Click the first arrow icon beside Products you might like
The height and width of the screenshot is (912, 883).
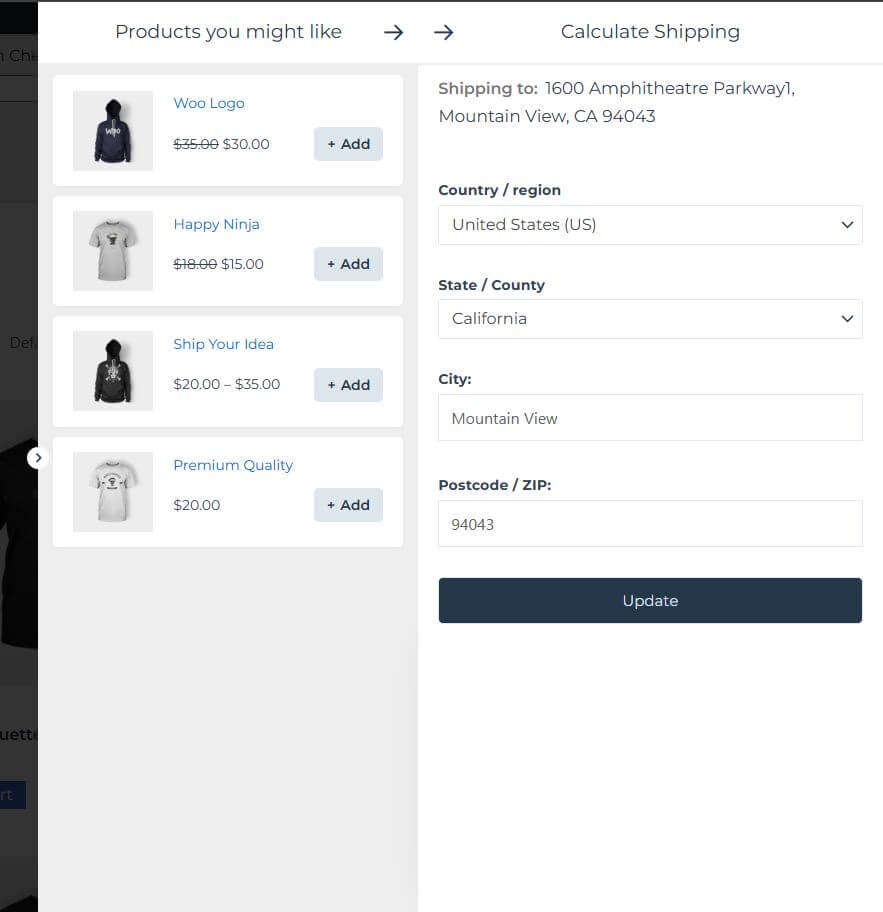[x=394, y=32]
